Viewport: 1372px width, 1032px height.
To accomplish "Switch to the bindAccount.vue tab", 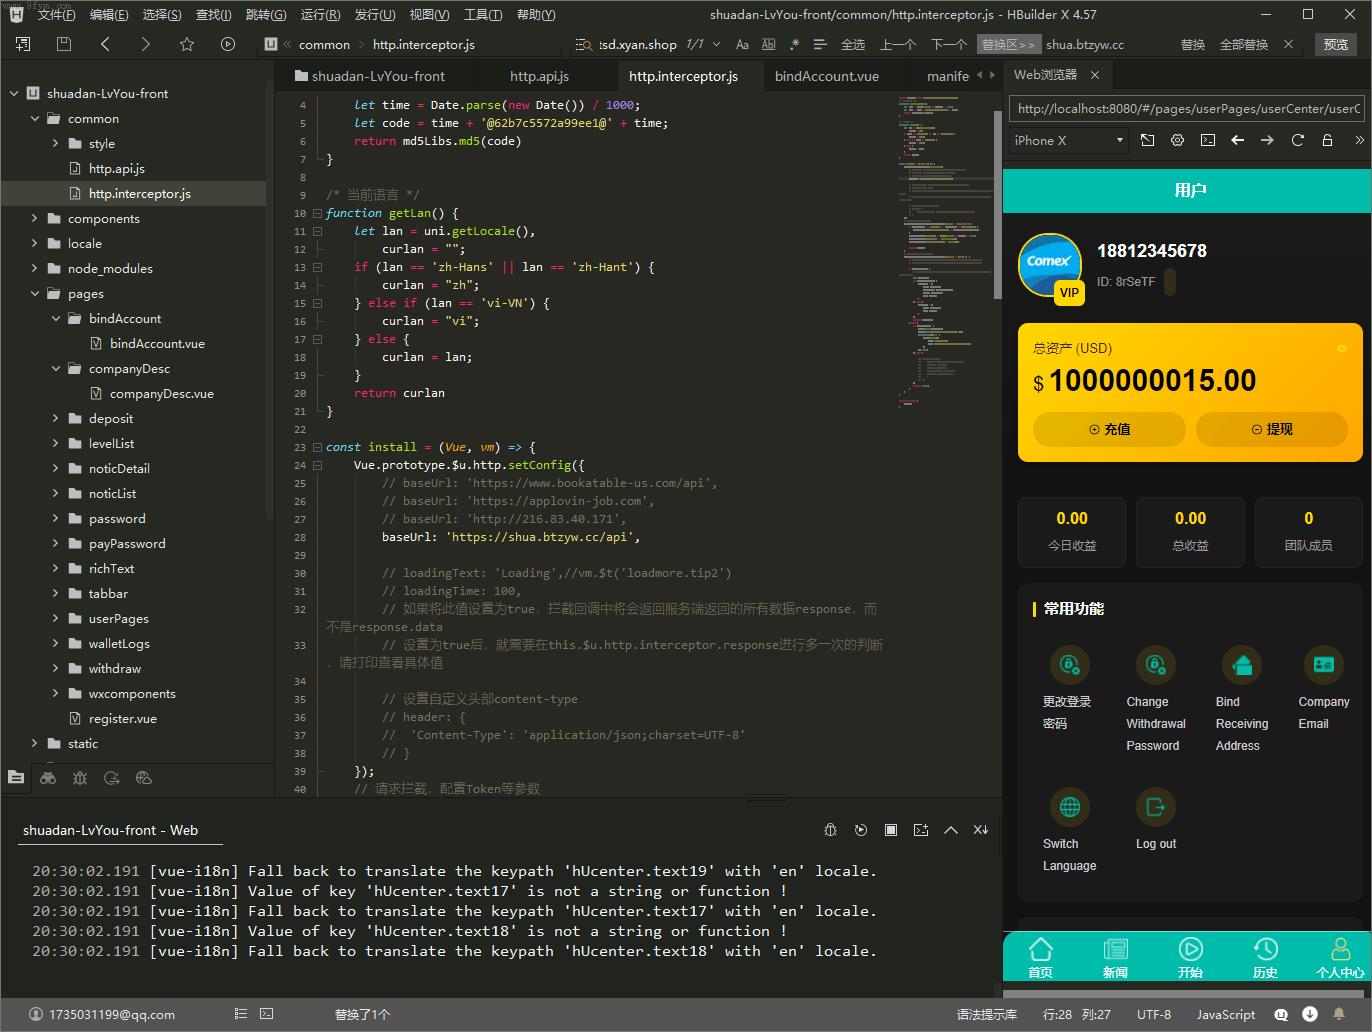I will [826, 76].
